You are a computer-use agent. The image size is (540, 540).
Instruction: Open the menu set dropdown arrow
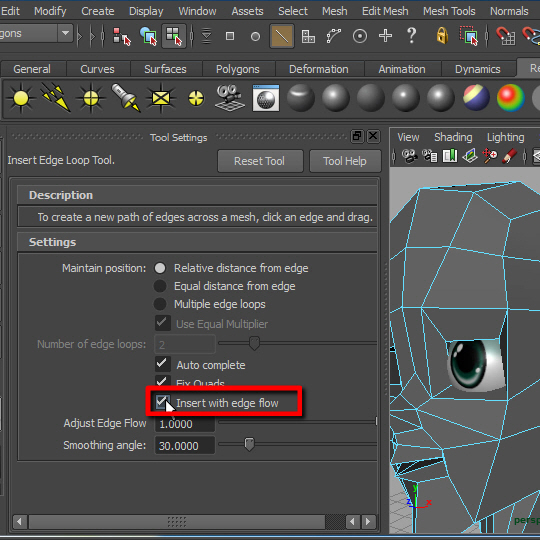(x=65, y=33)
